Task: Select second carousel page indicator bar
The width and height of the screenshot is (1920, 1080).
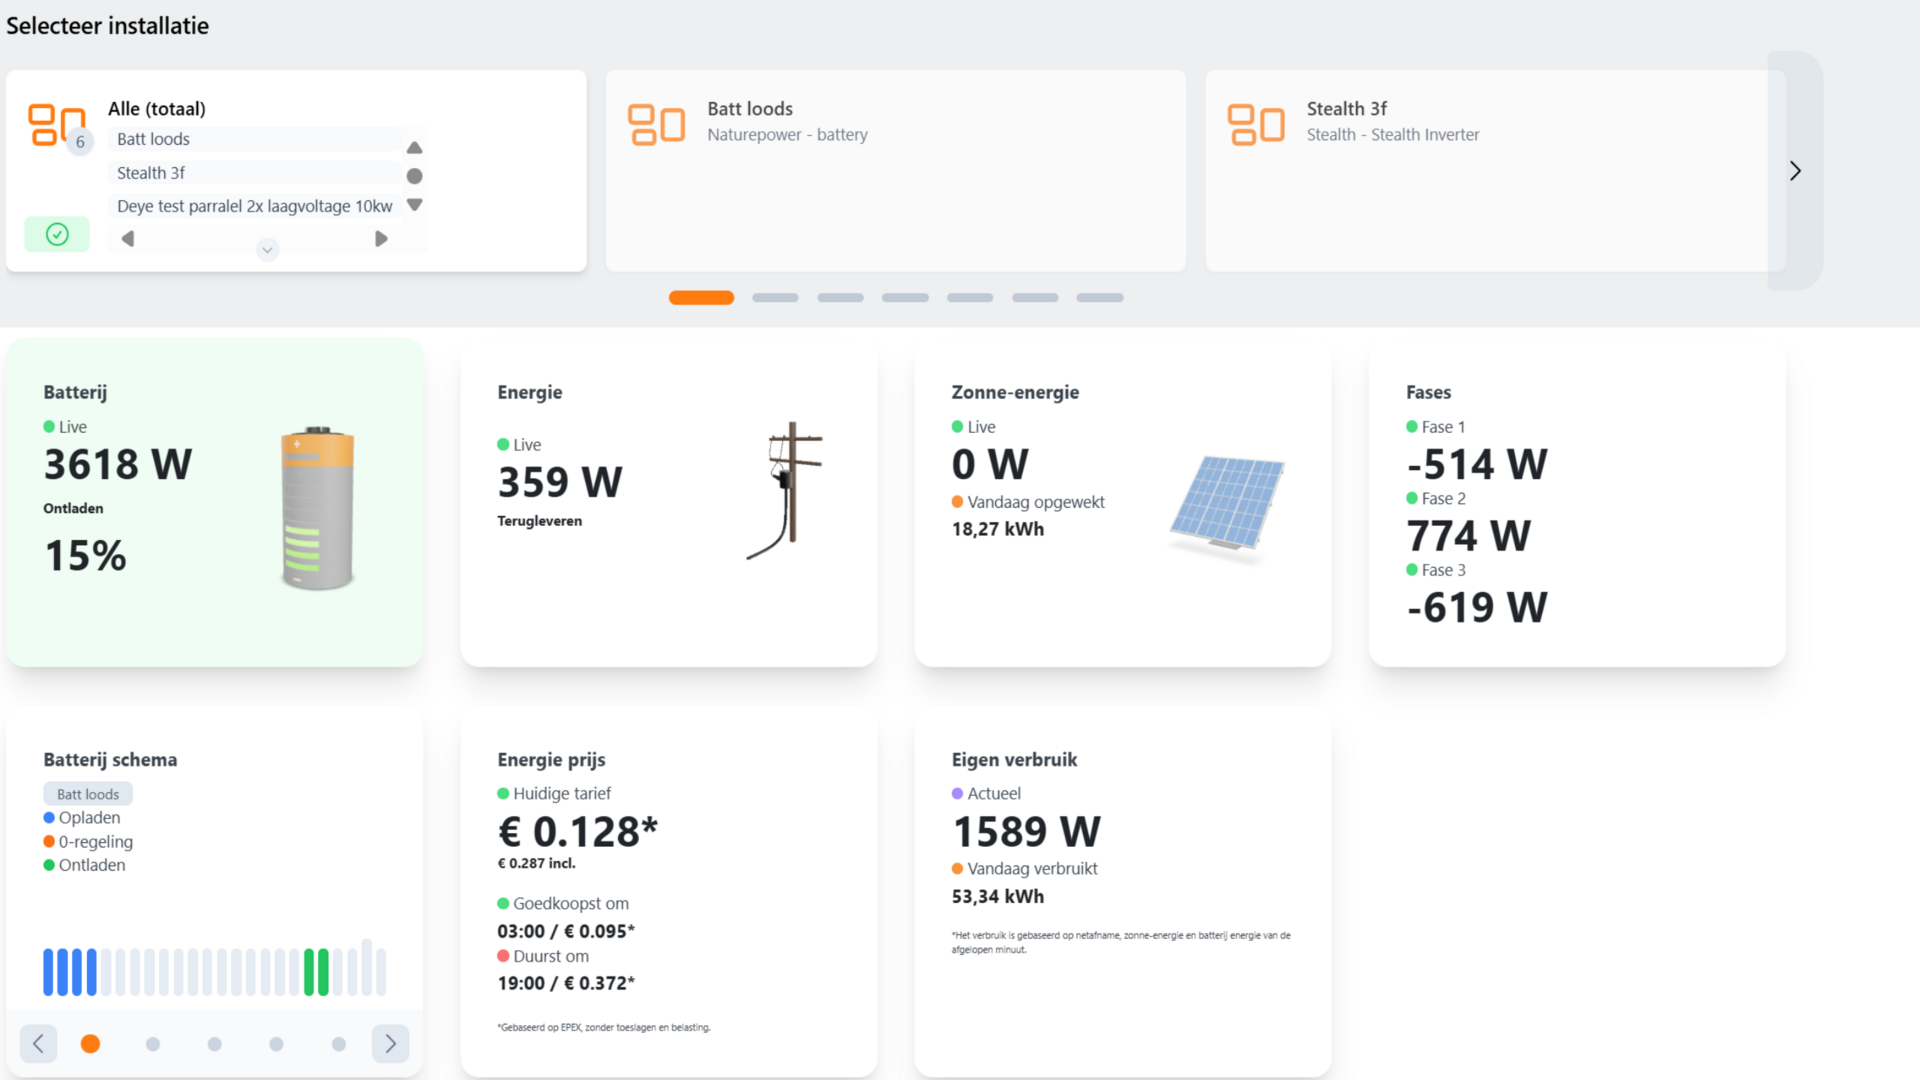Action: [775, 298]
